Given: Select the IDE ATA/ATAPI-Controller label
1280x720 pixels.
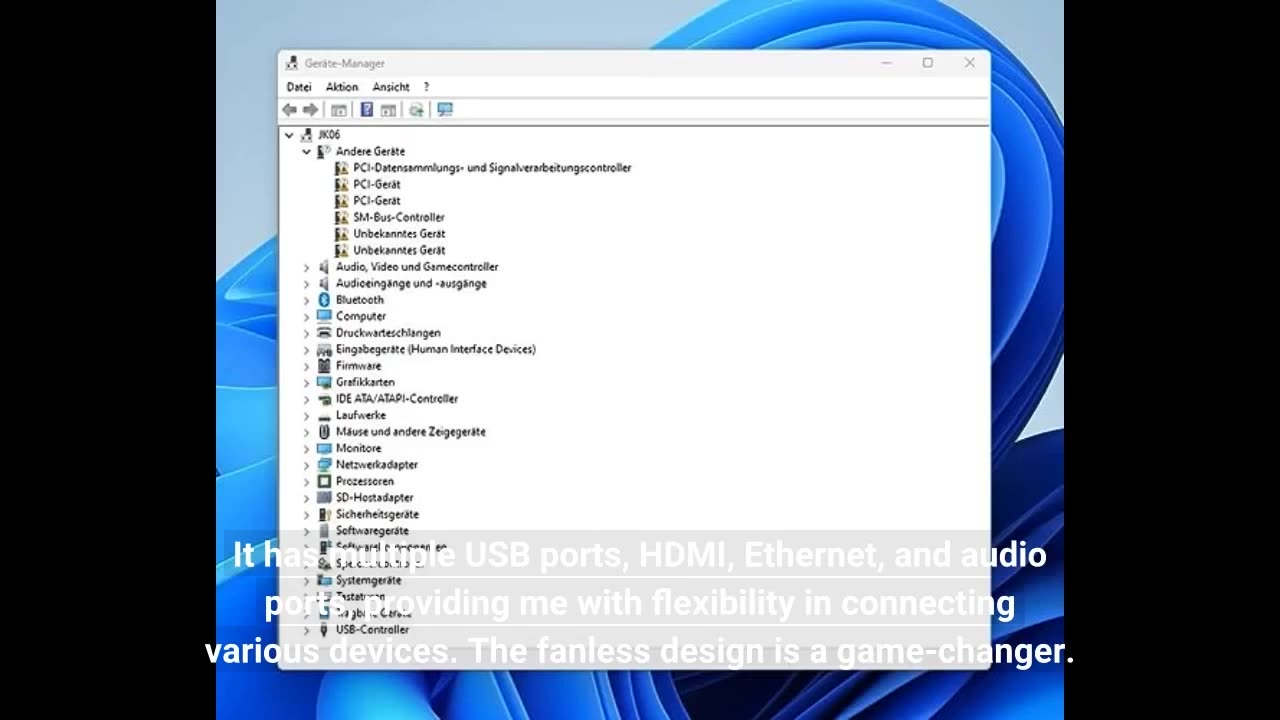Looking at the screenshot, I should coord(397,399).
